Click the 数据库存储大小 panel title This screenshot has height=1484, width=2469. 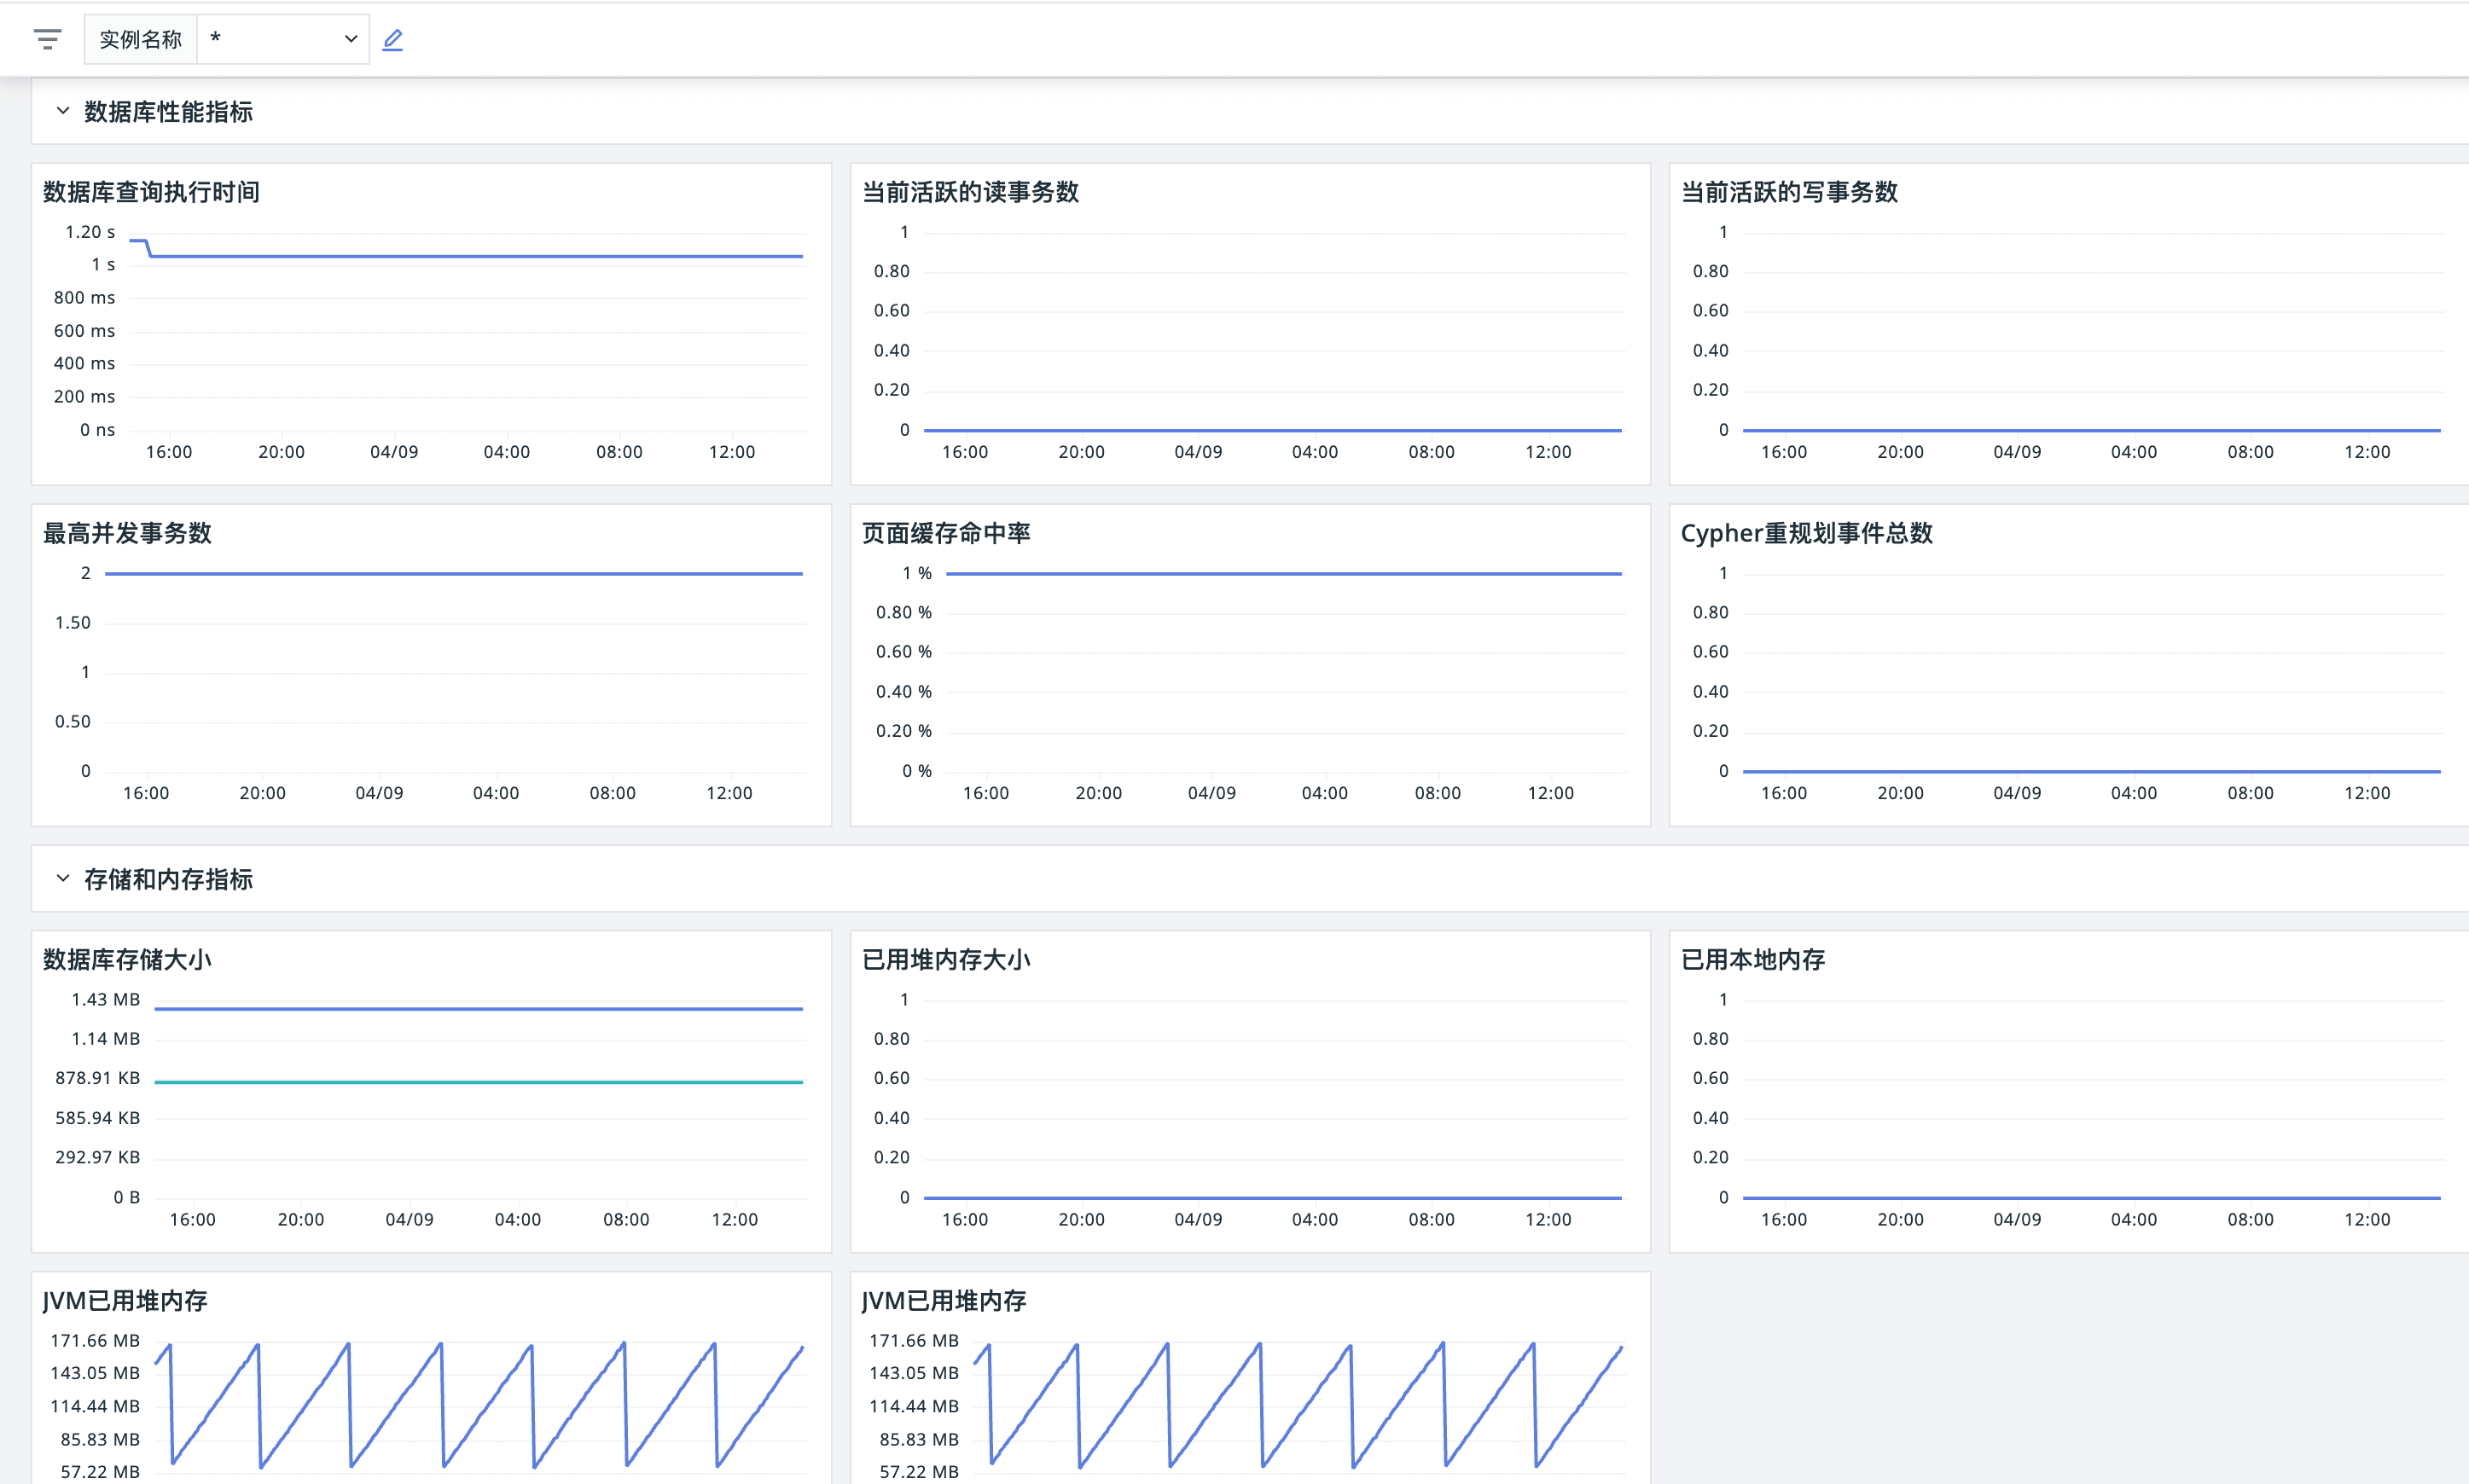[x=127, y=959]
